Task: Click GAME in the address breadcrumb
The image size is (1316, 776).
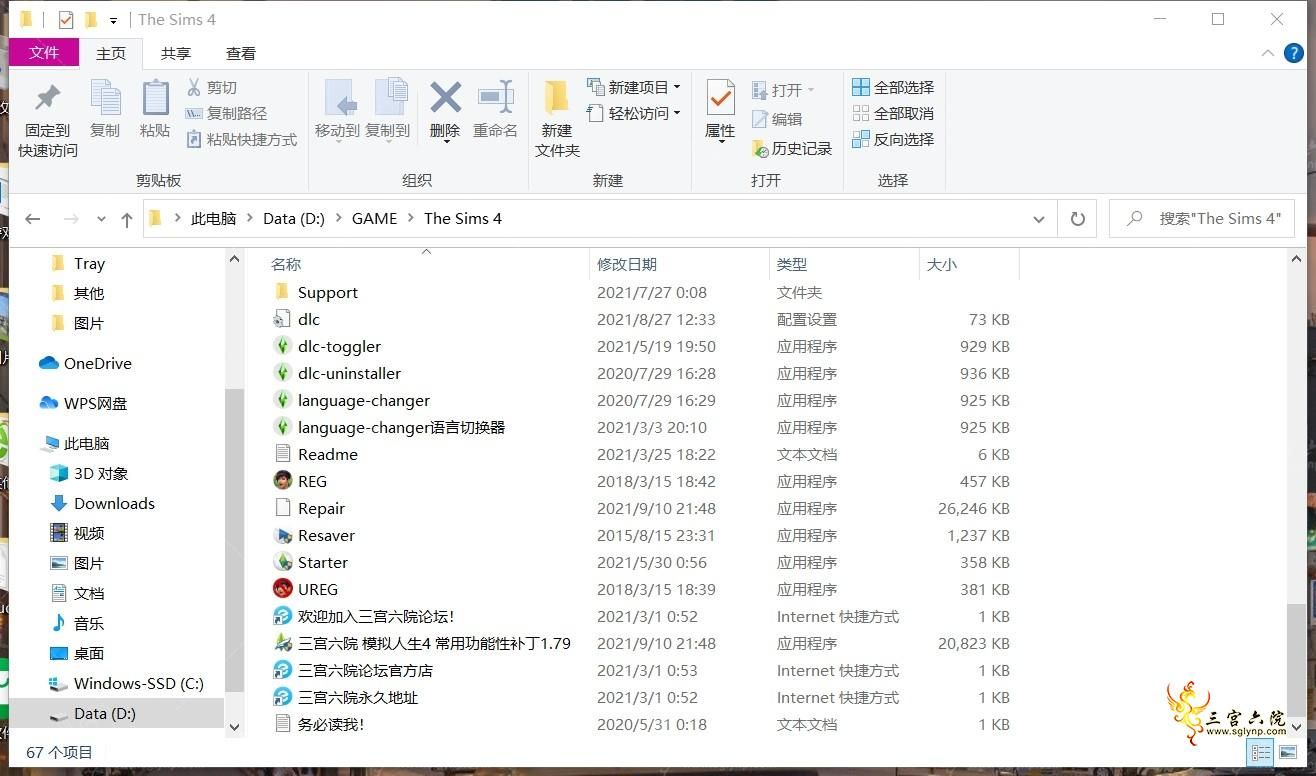Action: 374,219
